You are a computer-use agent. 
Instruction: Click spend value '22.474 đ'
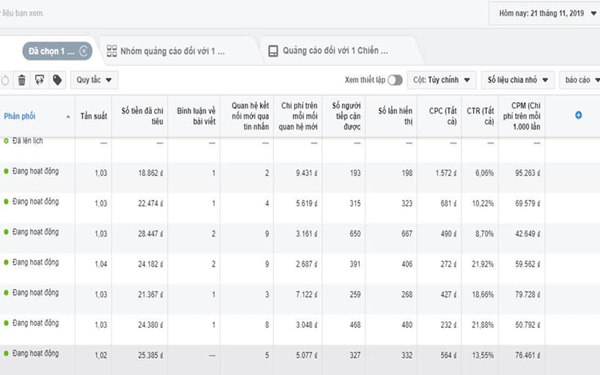click(151, 203)
